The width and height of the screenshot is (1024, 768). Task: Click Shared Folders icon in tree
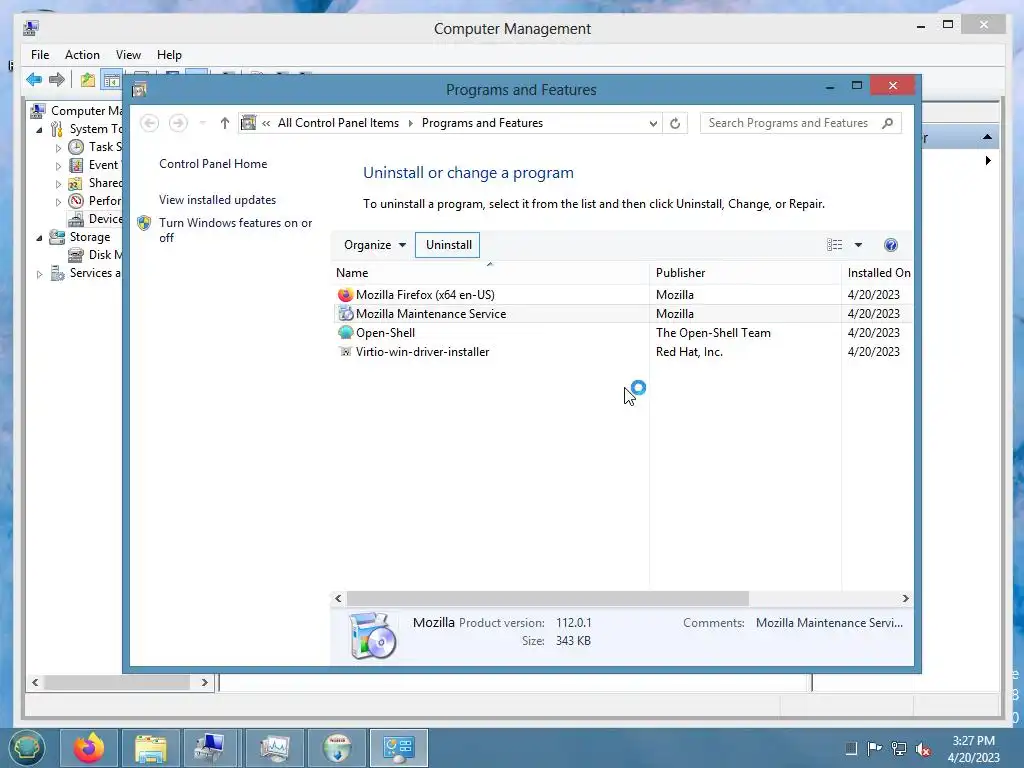76,183
